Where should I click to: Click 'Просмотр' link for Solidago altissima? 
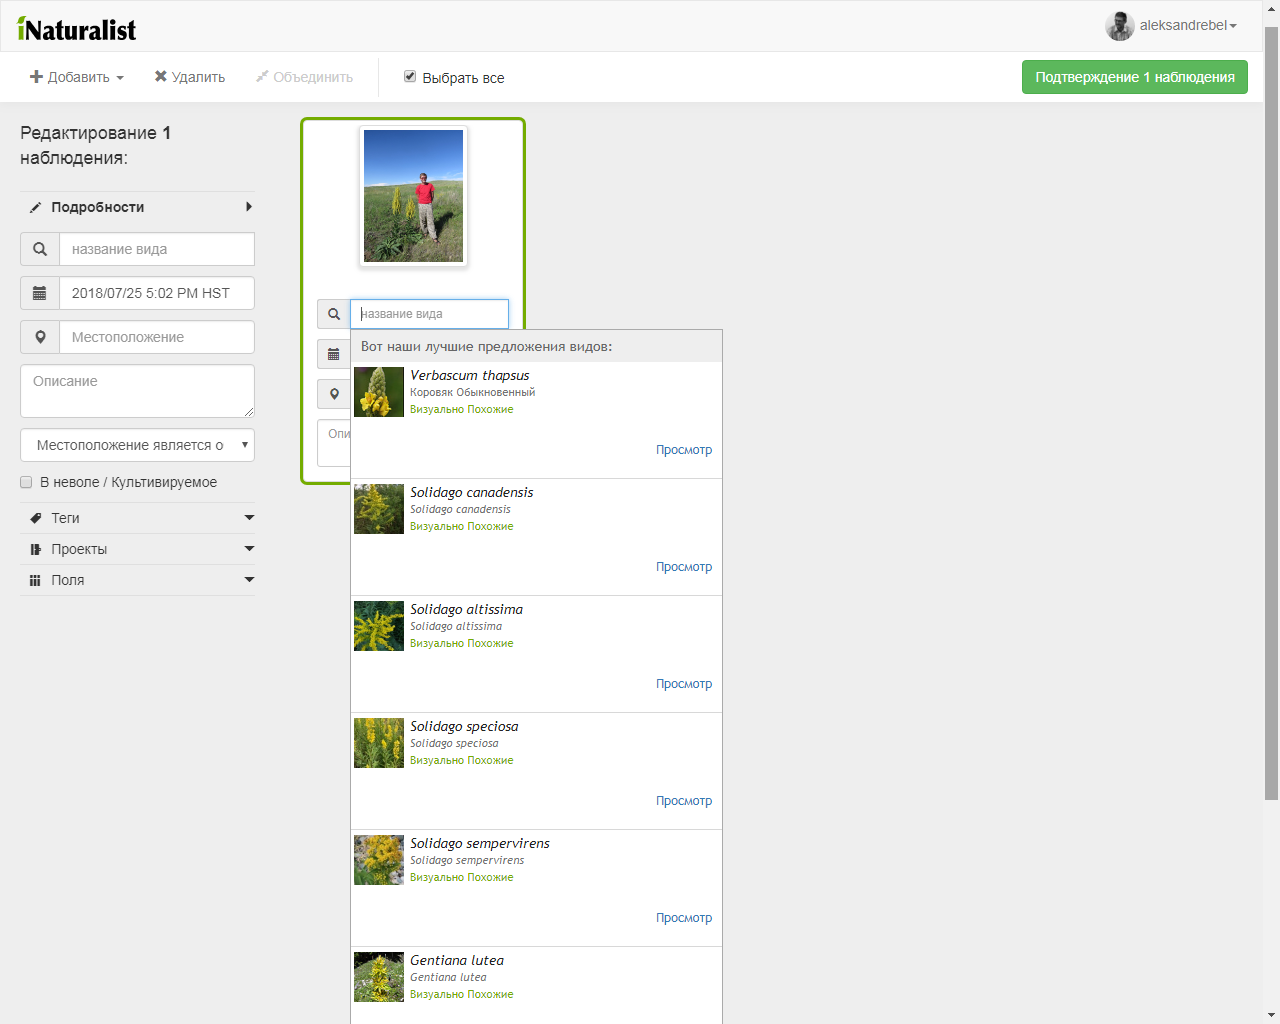[x=684, y=684]
